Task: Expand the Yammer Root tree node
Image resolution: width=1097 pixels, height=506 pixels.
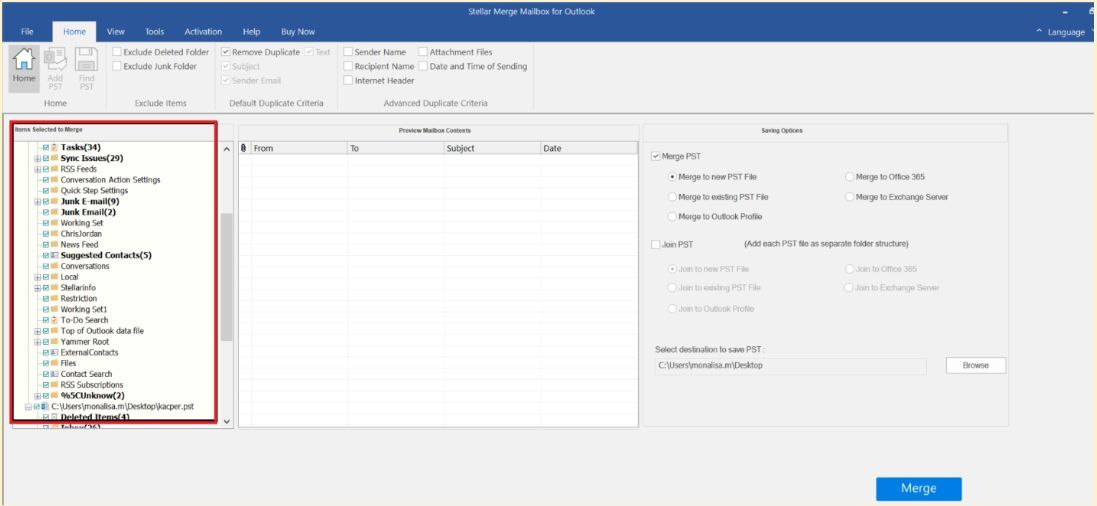Action: pyautogui.click(x=38, y=342)
